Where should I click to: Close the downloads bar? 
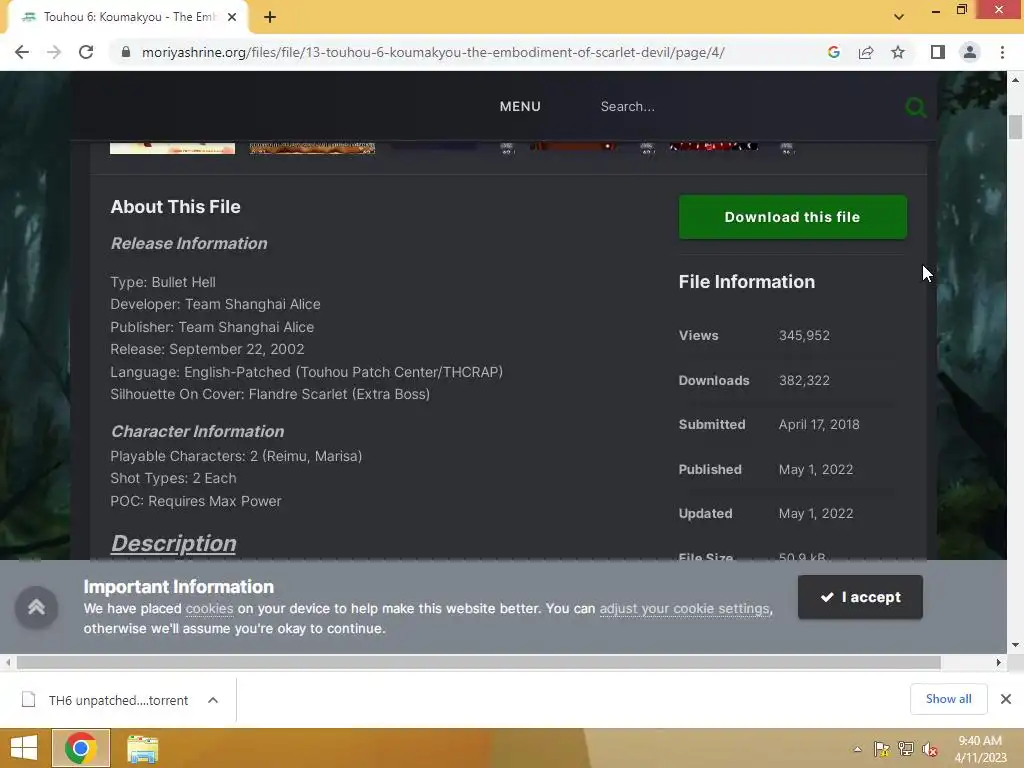1006,699
